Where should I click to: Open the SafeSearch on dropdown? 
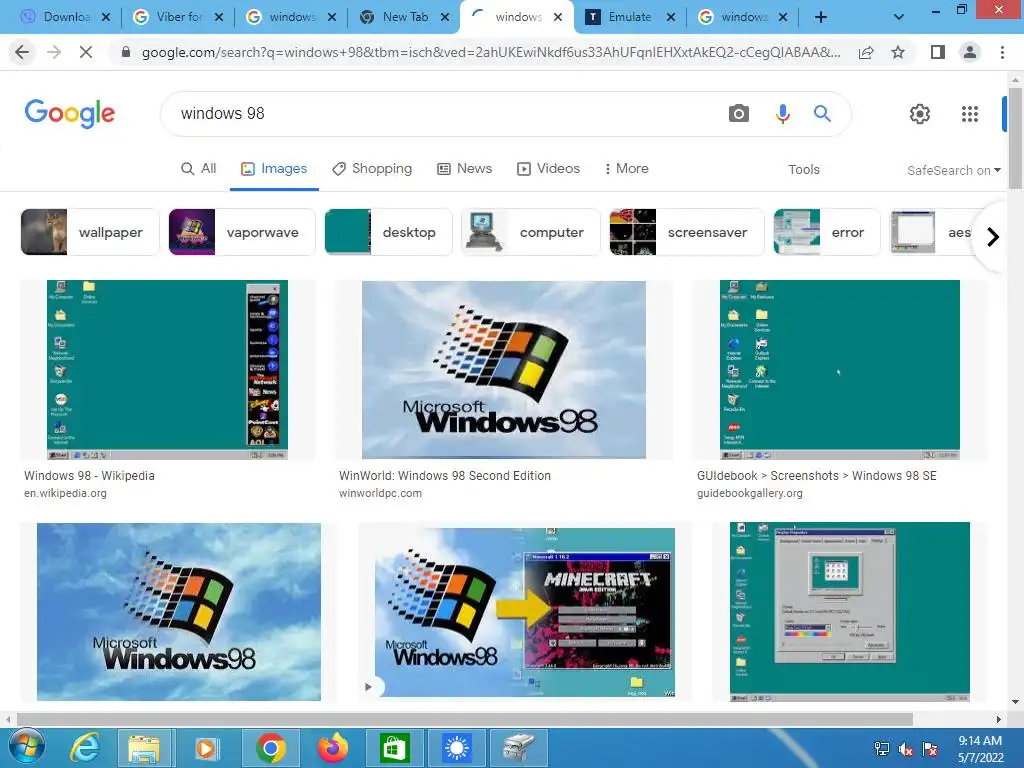953,170
